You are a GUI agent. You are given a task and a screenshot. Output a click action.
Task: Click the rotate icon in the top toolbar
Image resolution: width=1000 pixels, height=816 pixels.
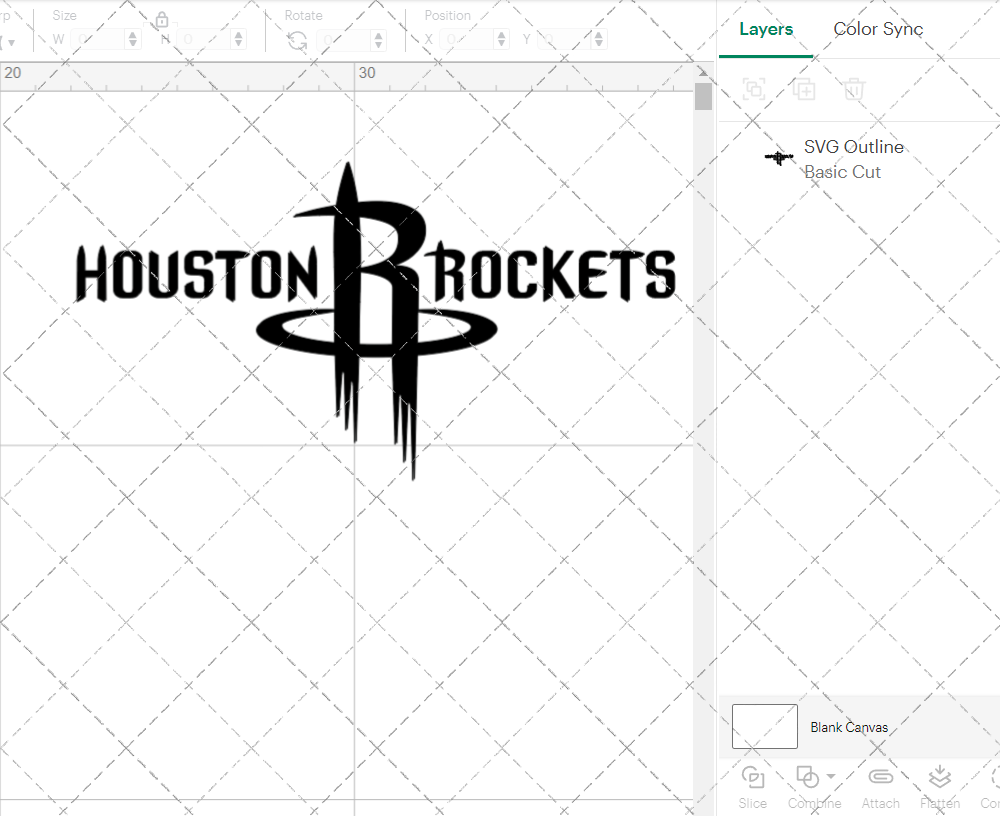pos(295,38)
